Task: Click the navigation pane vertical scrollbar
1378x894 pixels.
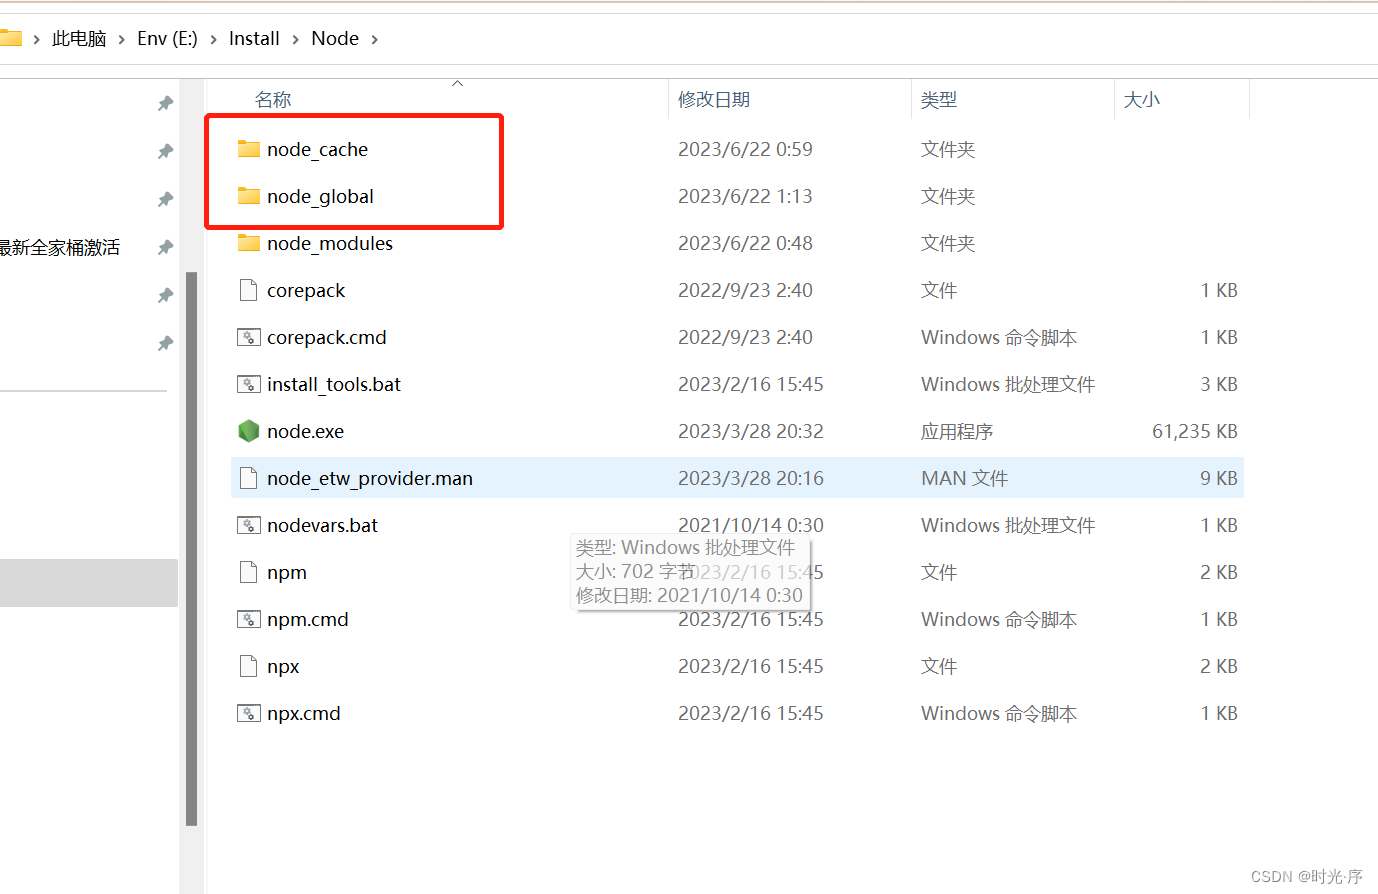Action: (192, 548)
